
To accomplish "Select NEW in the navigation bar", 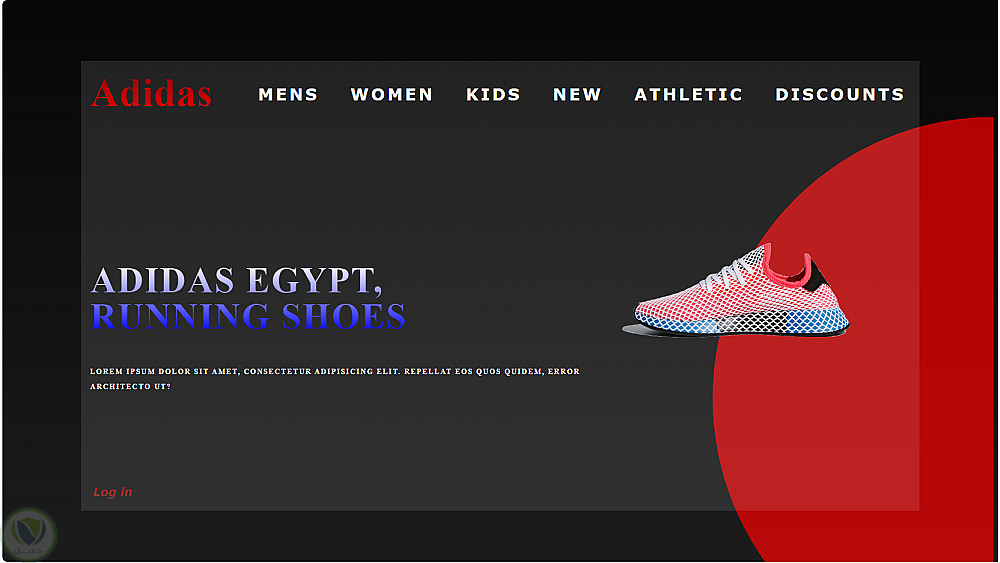I will pyautogui.click(x=577, y=94).
